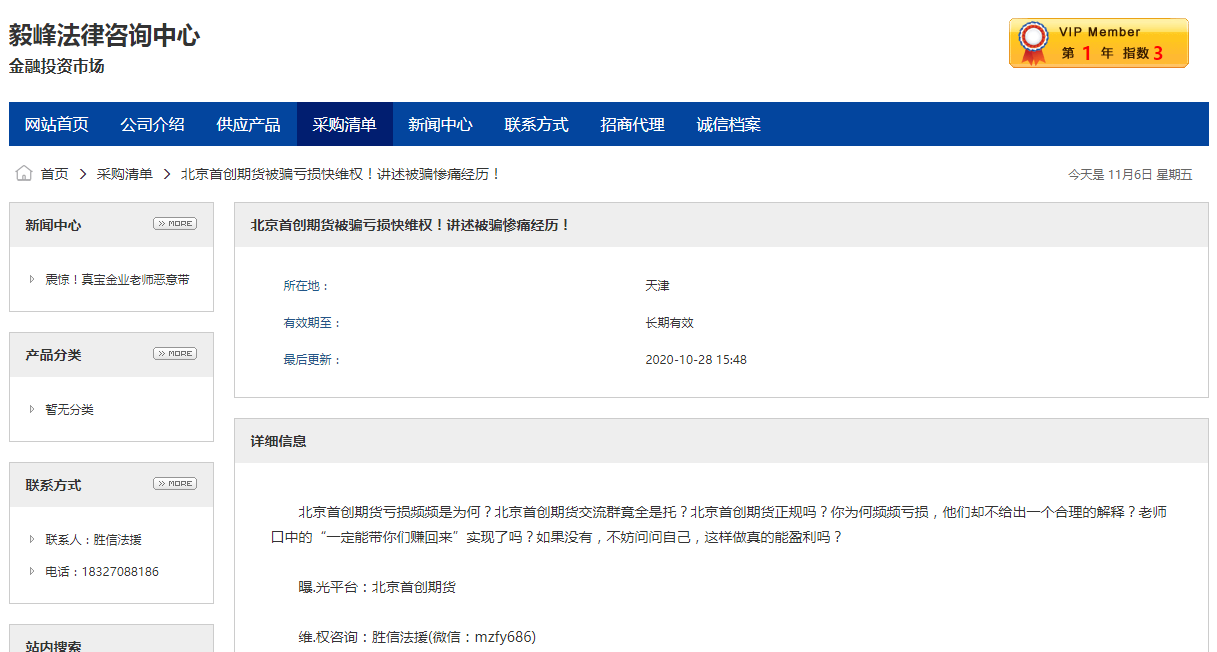Open 诚信档案 nav item

coord(729,124)
